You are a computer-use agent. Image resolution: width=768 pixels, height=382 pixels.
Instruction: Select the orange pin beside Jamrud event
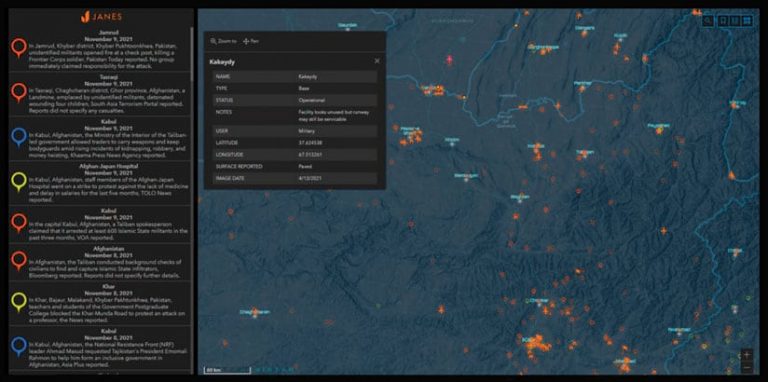click(19, 48)
